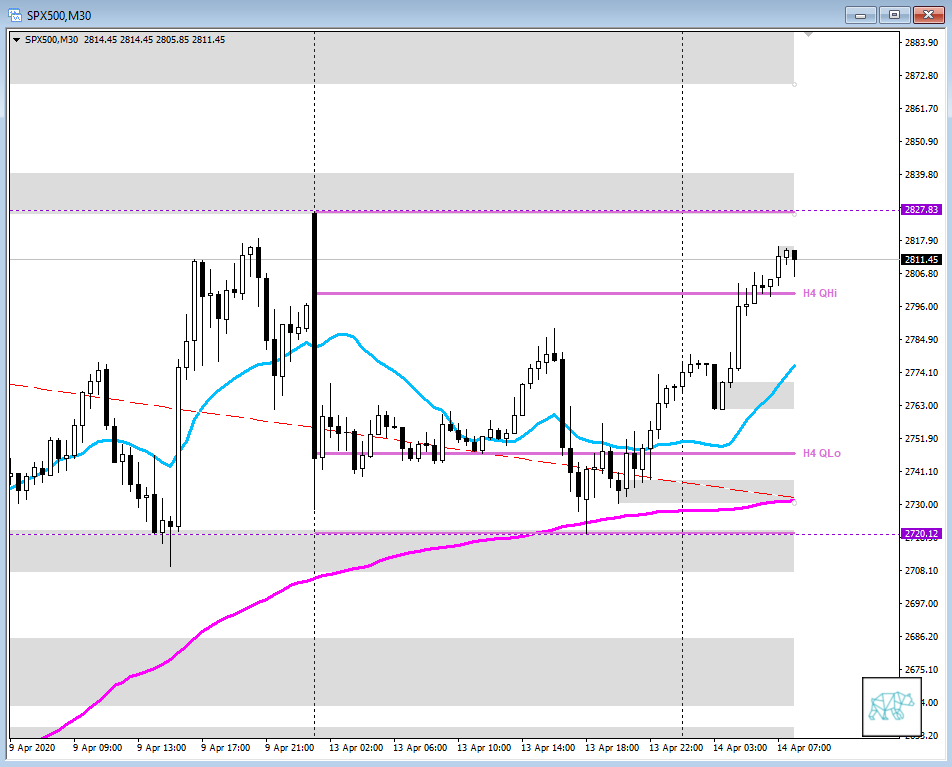Close the SPX500,M30 chart window
Screen dimensions: 952x767
coord(927,14)
